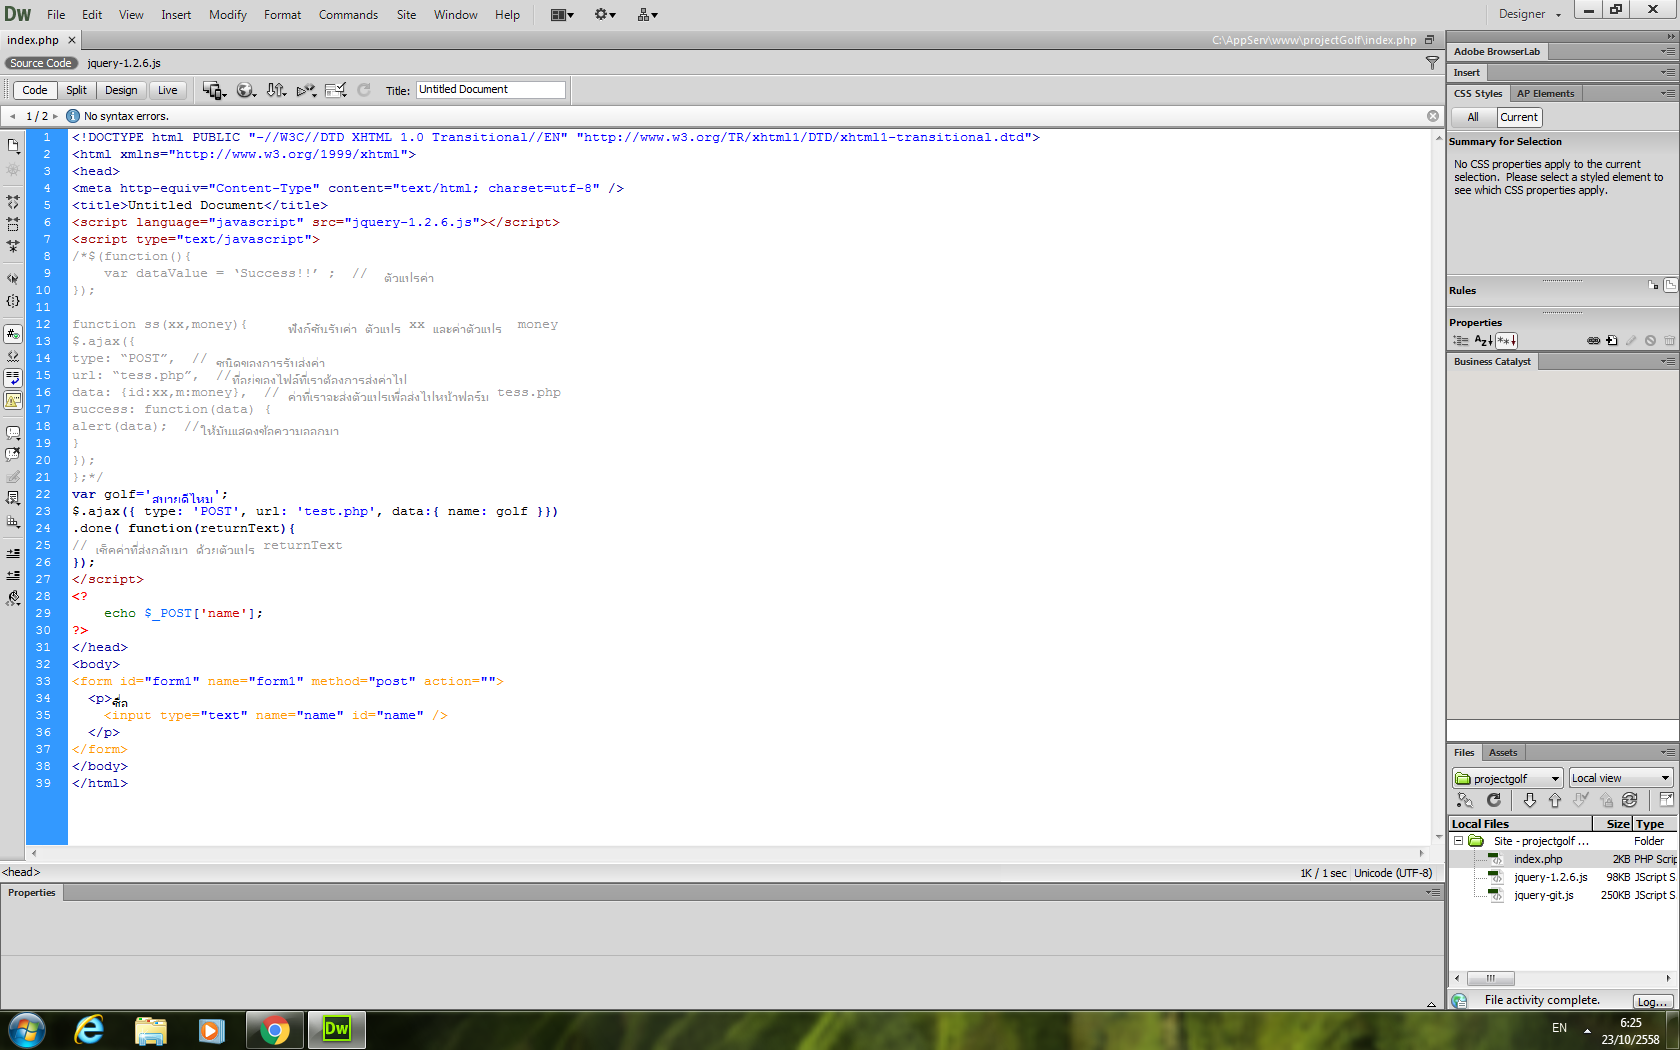
Task: Click Synchronize icon in Files panel
Action: pos(1630,800)
